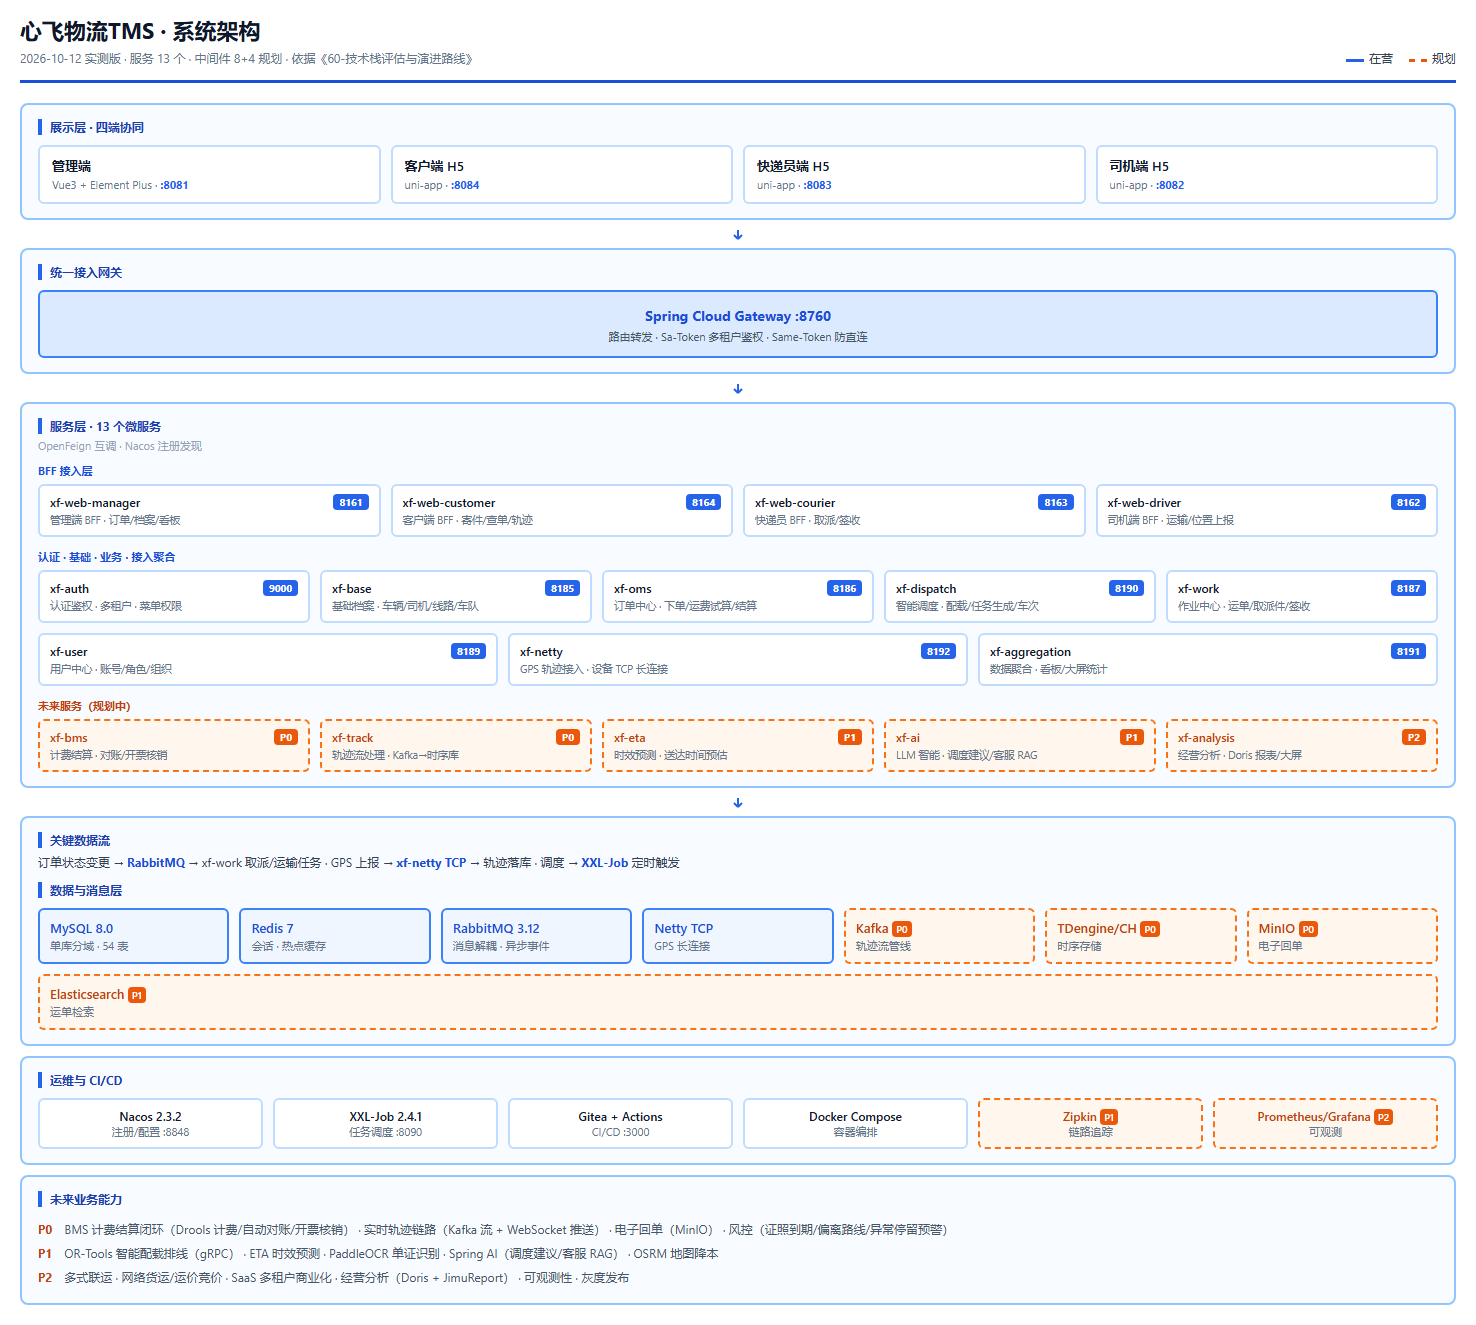This screenshot has width=1476, height=1325.
Task: Click the 8192 port badge on xf-netty
Action: pos(939,651)
